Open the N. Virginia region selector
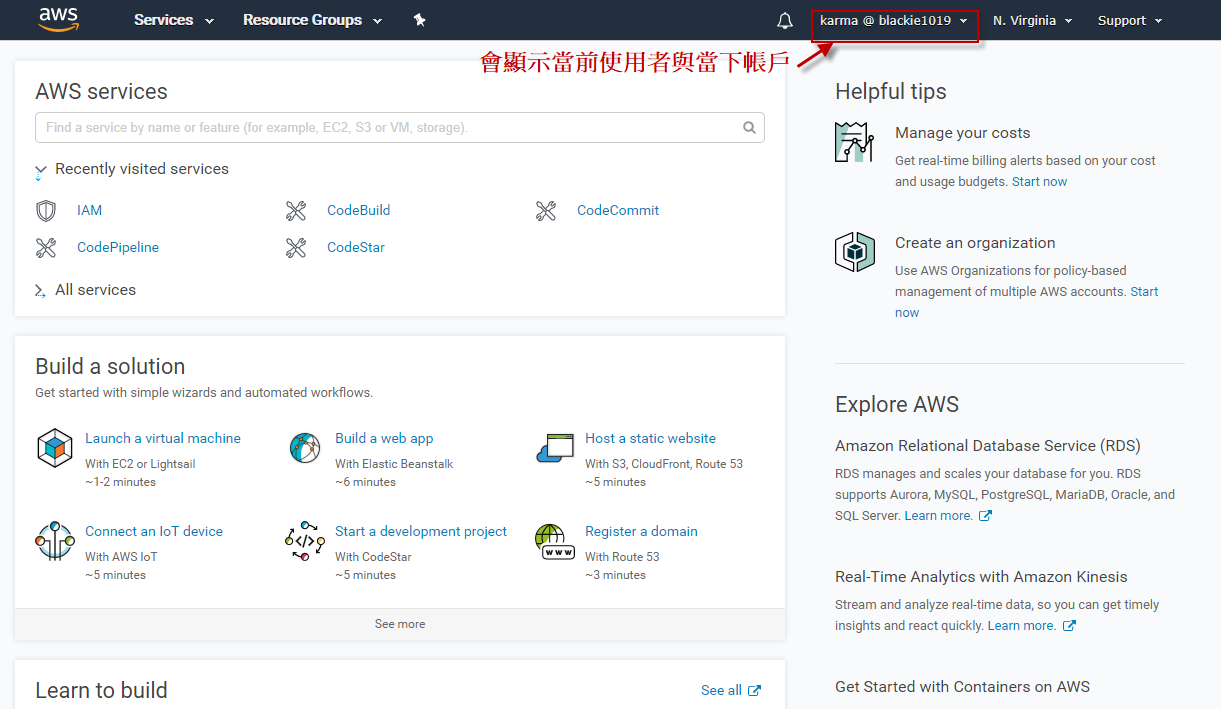Image resolution: width=1221 pixels, height=709 pixels. [x=1032, y=21]
